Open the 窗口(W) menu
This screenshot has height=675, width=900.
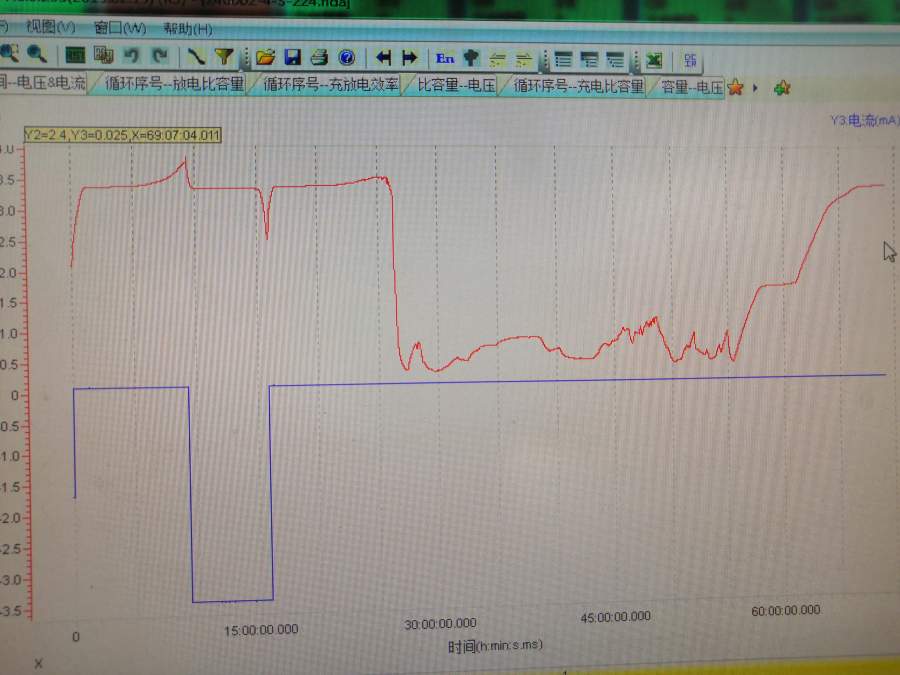[119, 28]
